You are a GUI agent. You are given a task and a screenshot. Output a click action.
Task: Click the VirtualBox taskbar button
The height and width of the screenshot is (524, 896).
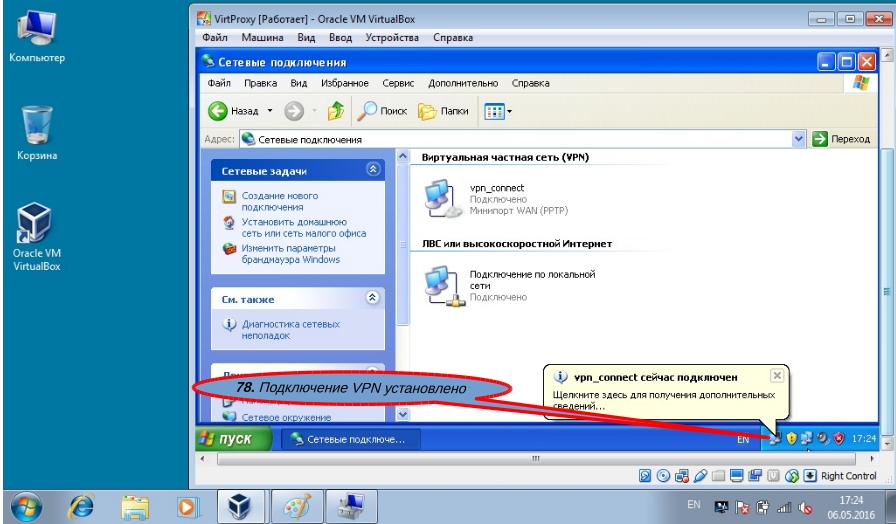point(241,506)
